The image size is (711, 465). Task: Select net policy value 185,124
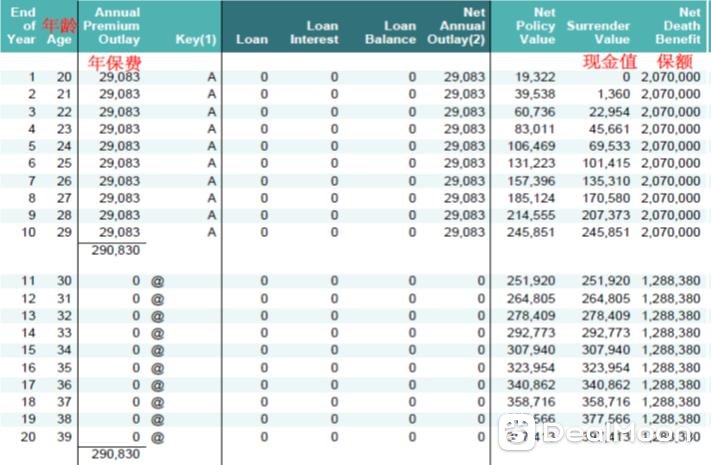coord(531,198)
